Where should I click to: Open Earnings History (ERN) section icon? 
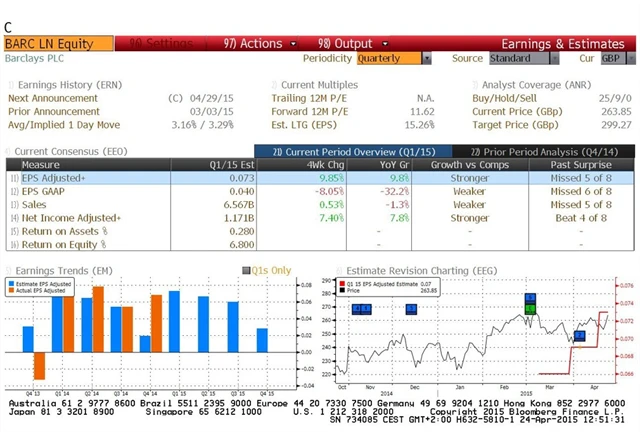(10, 86)
